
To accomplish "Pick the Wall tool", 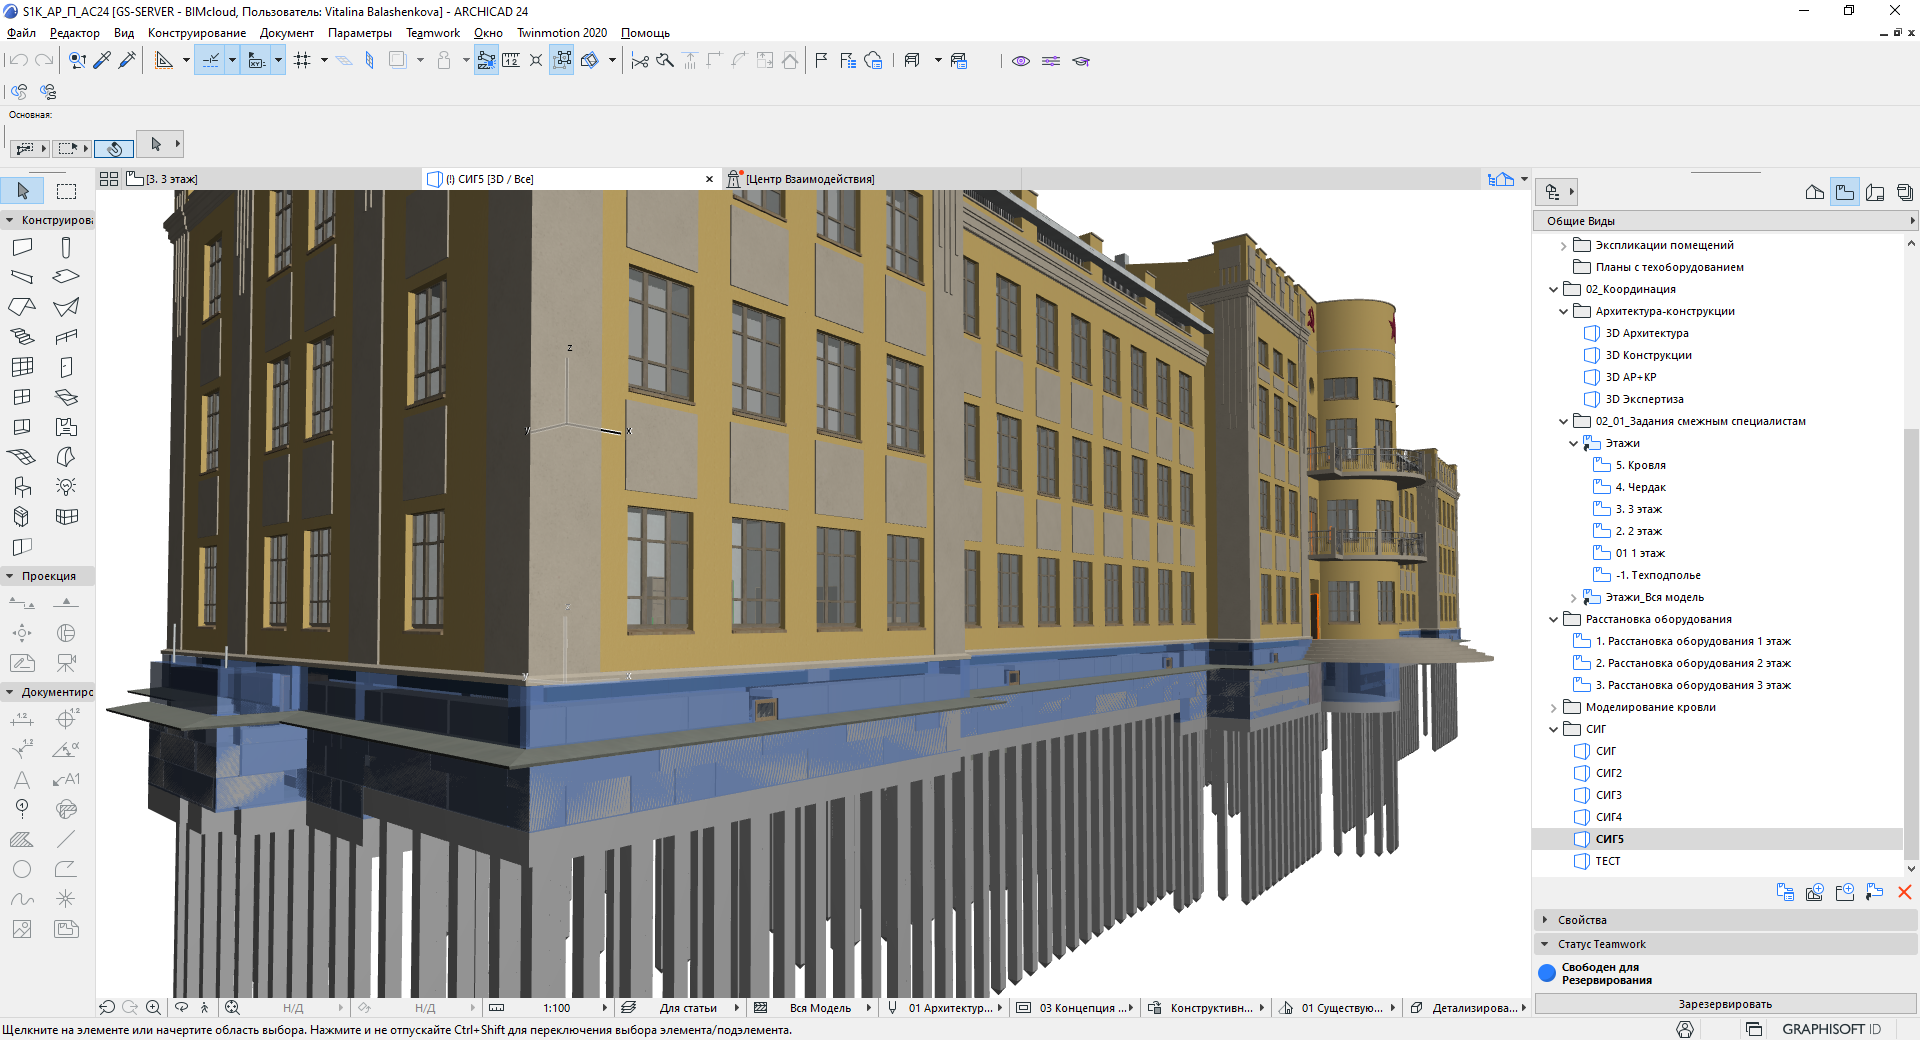I will (x=22, y=247).
